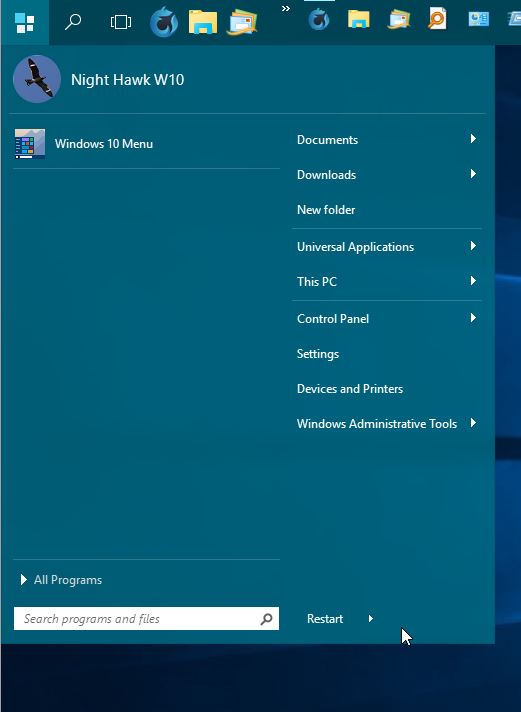Show hidden quick-launch items via the double chevron
Image resolution: width=521 pixels, height=712 pixels.
click(286, 8)
